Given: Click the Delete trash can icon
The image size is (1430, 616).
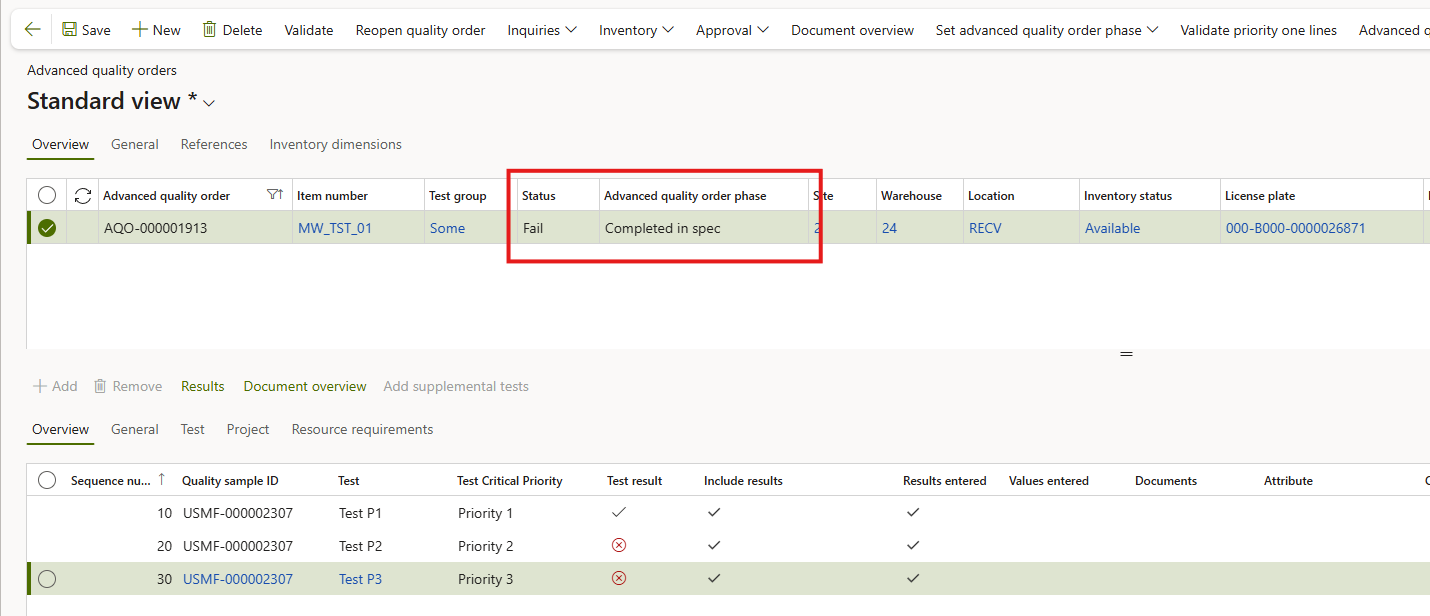Looking at the screenshot, I should pos(210,30).
